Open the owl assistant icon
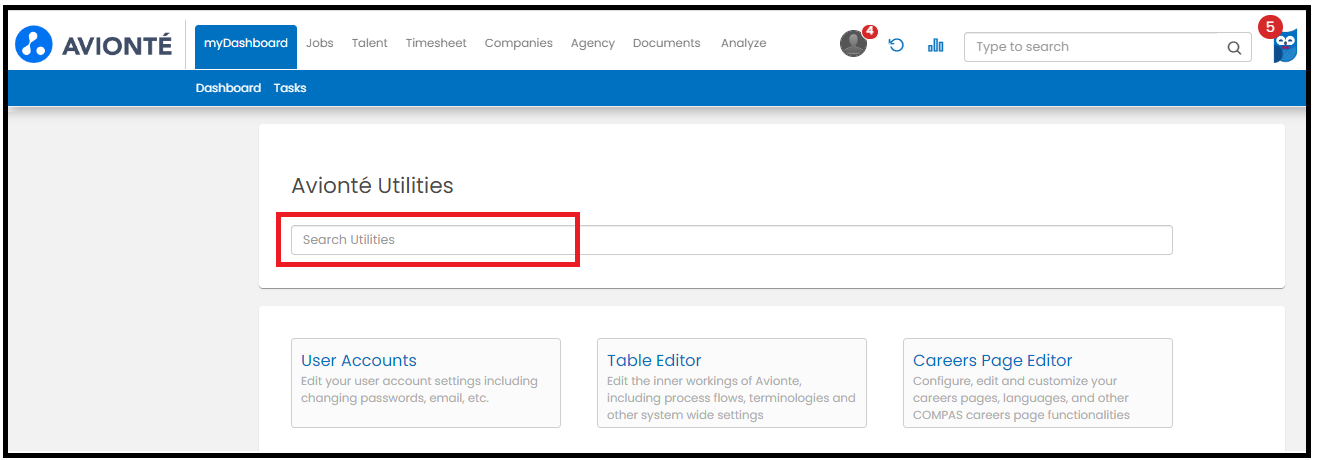This screenshot has width=1317, height=460. pyautogui.click(x=1285, y=46)
